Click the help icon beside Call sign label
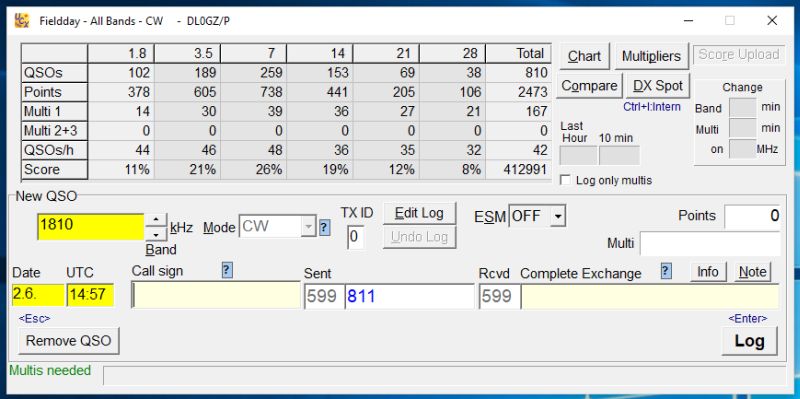 pos(227,271)
